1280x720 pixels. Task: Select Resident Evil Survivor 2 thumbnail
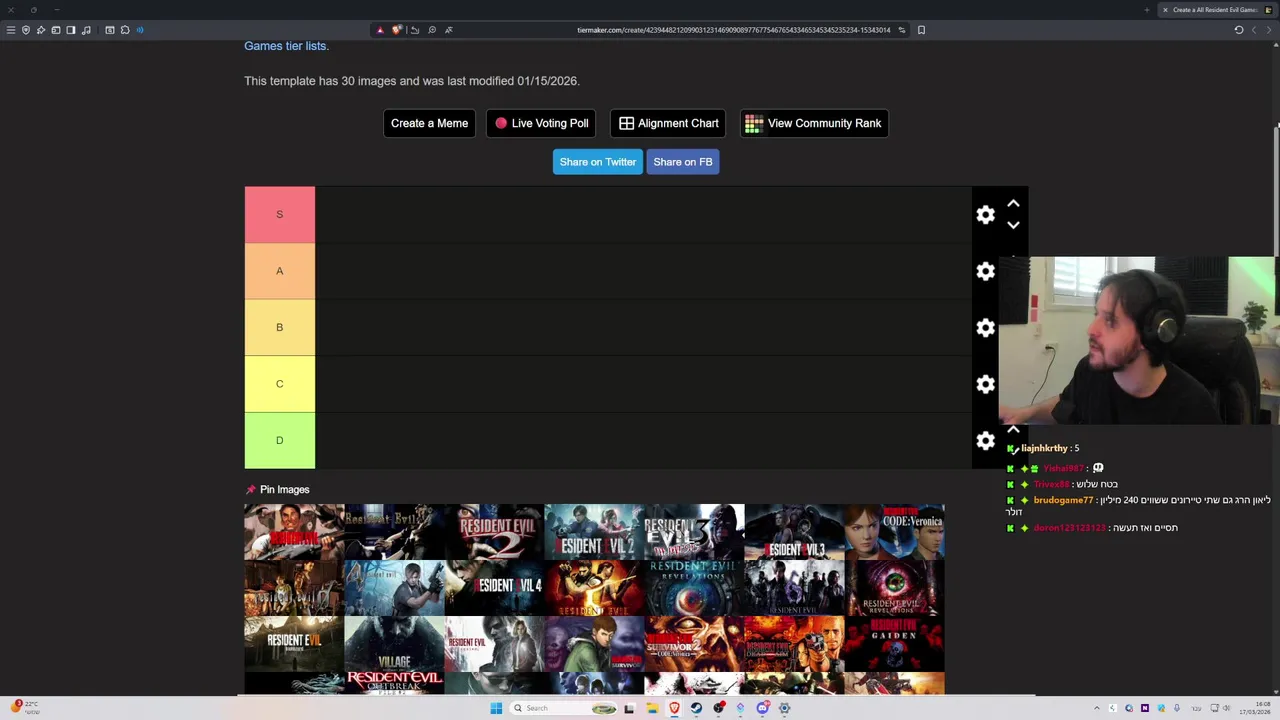coord(694,644)
